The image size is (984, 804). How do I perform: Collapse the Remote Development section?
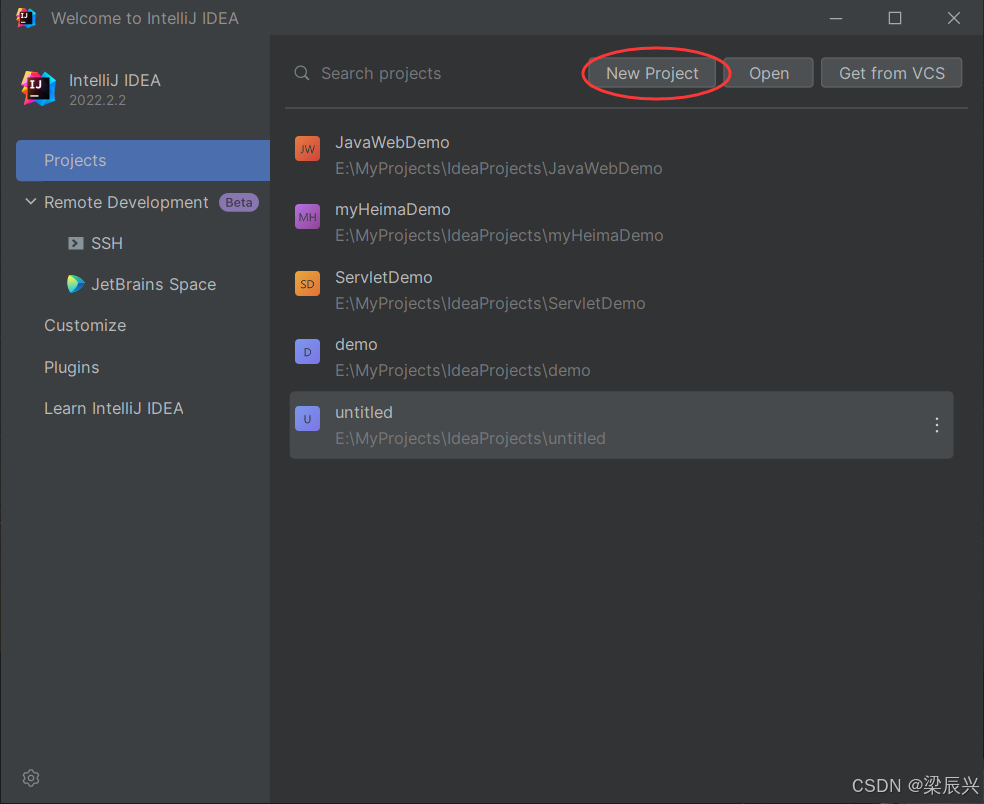[30, 201]
